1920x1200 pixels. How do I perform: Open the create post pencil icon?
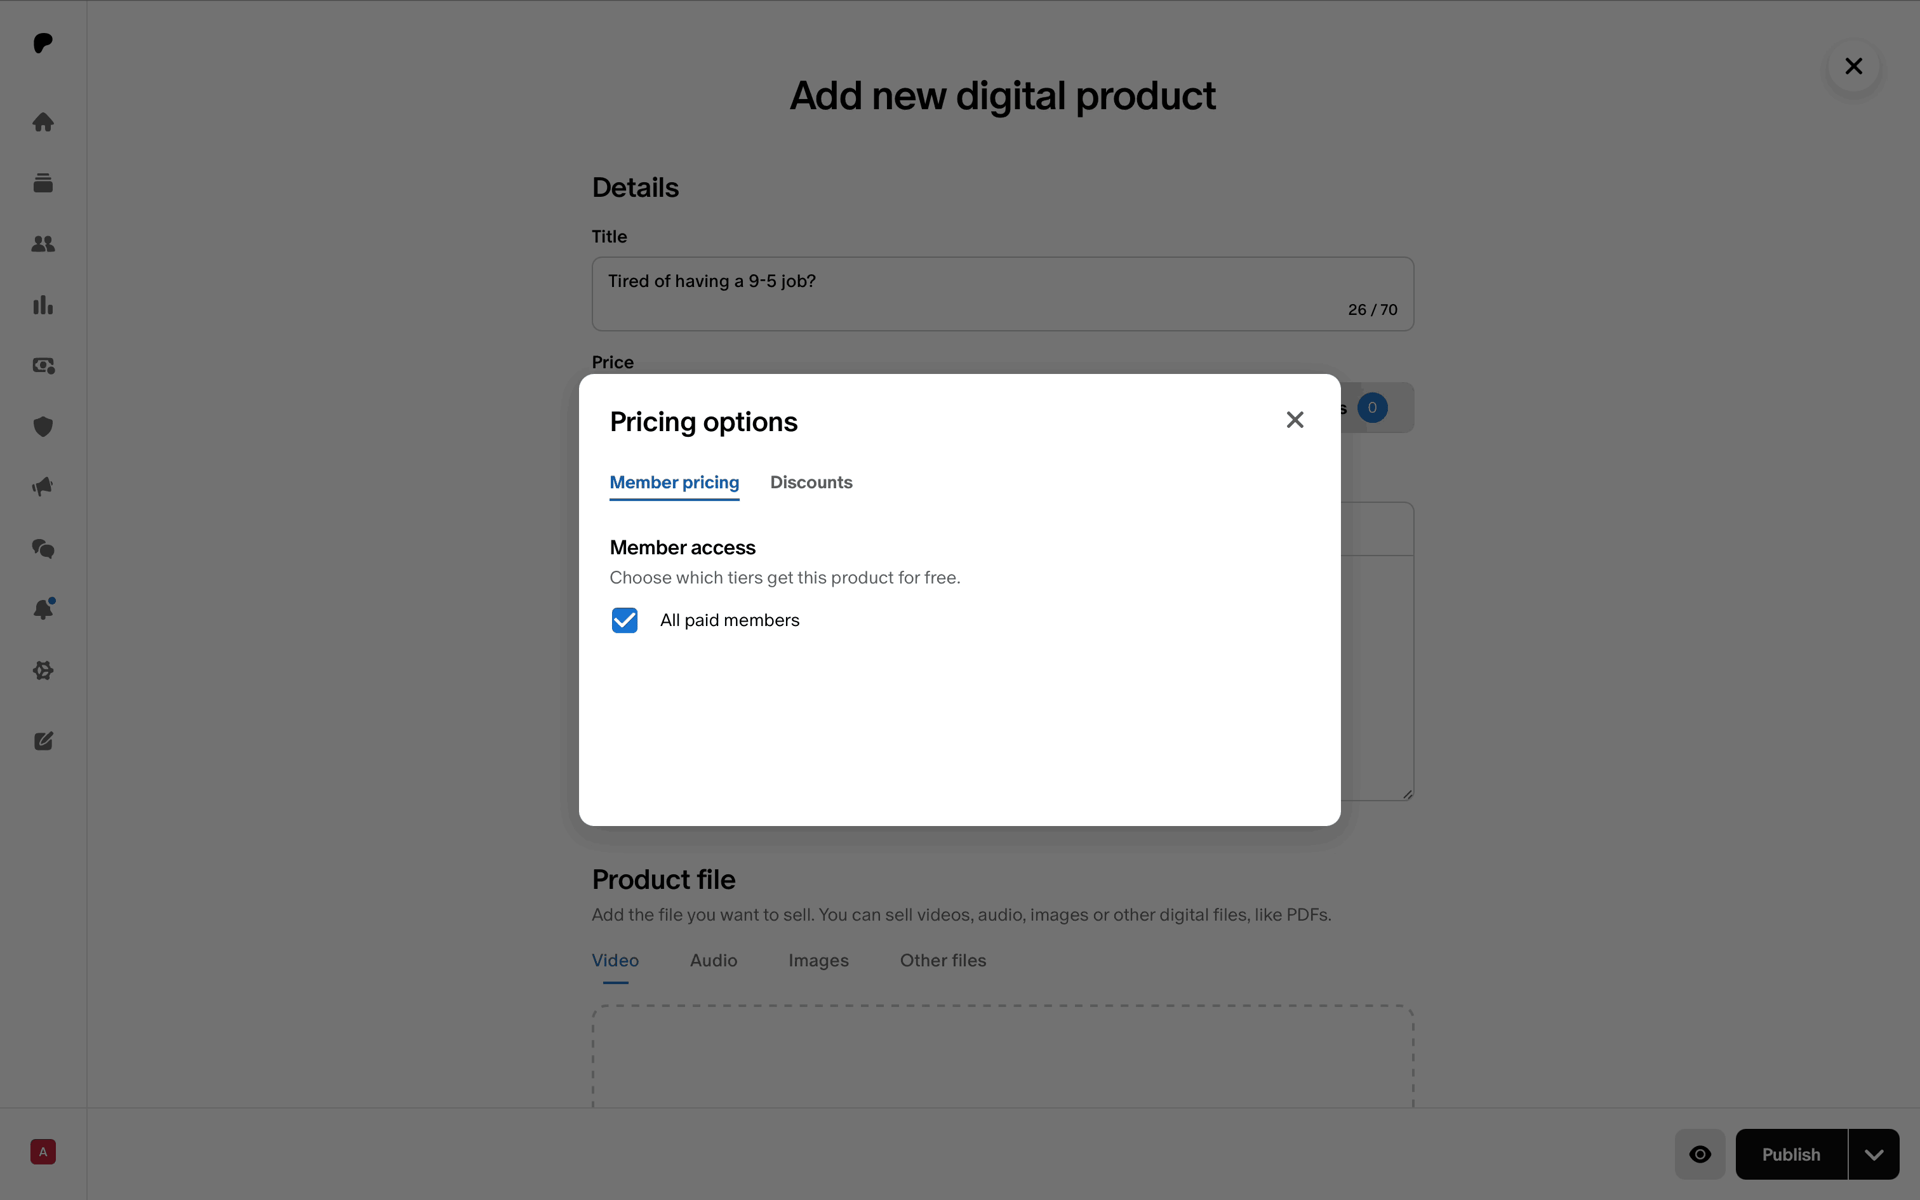click(x=43, y=741)
